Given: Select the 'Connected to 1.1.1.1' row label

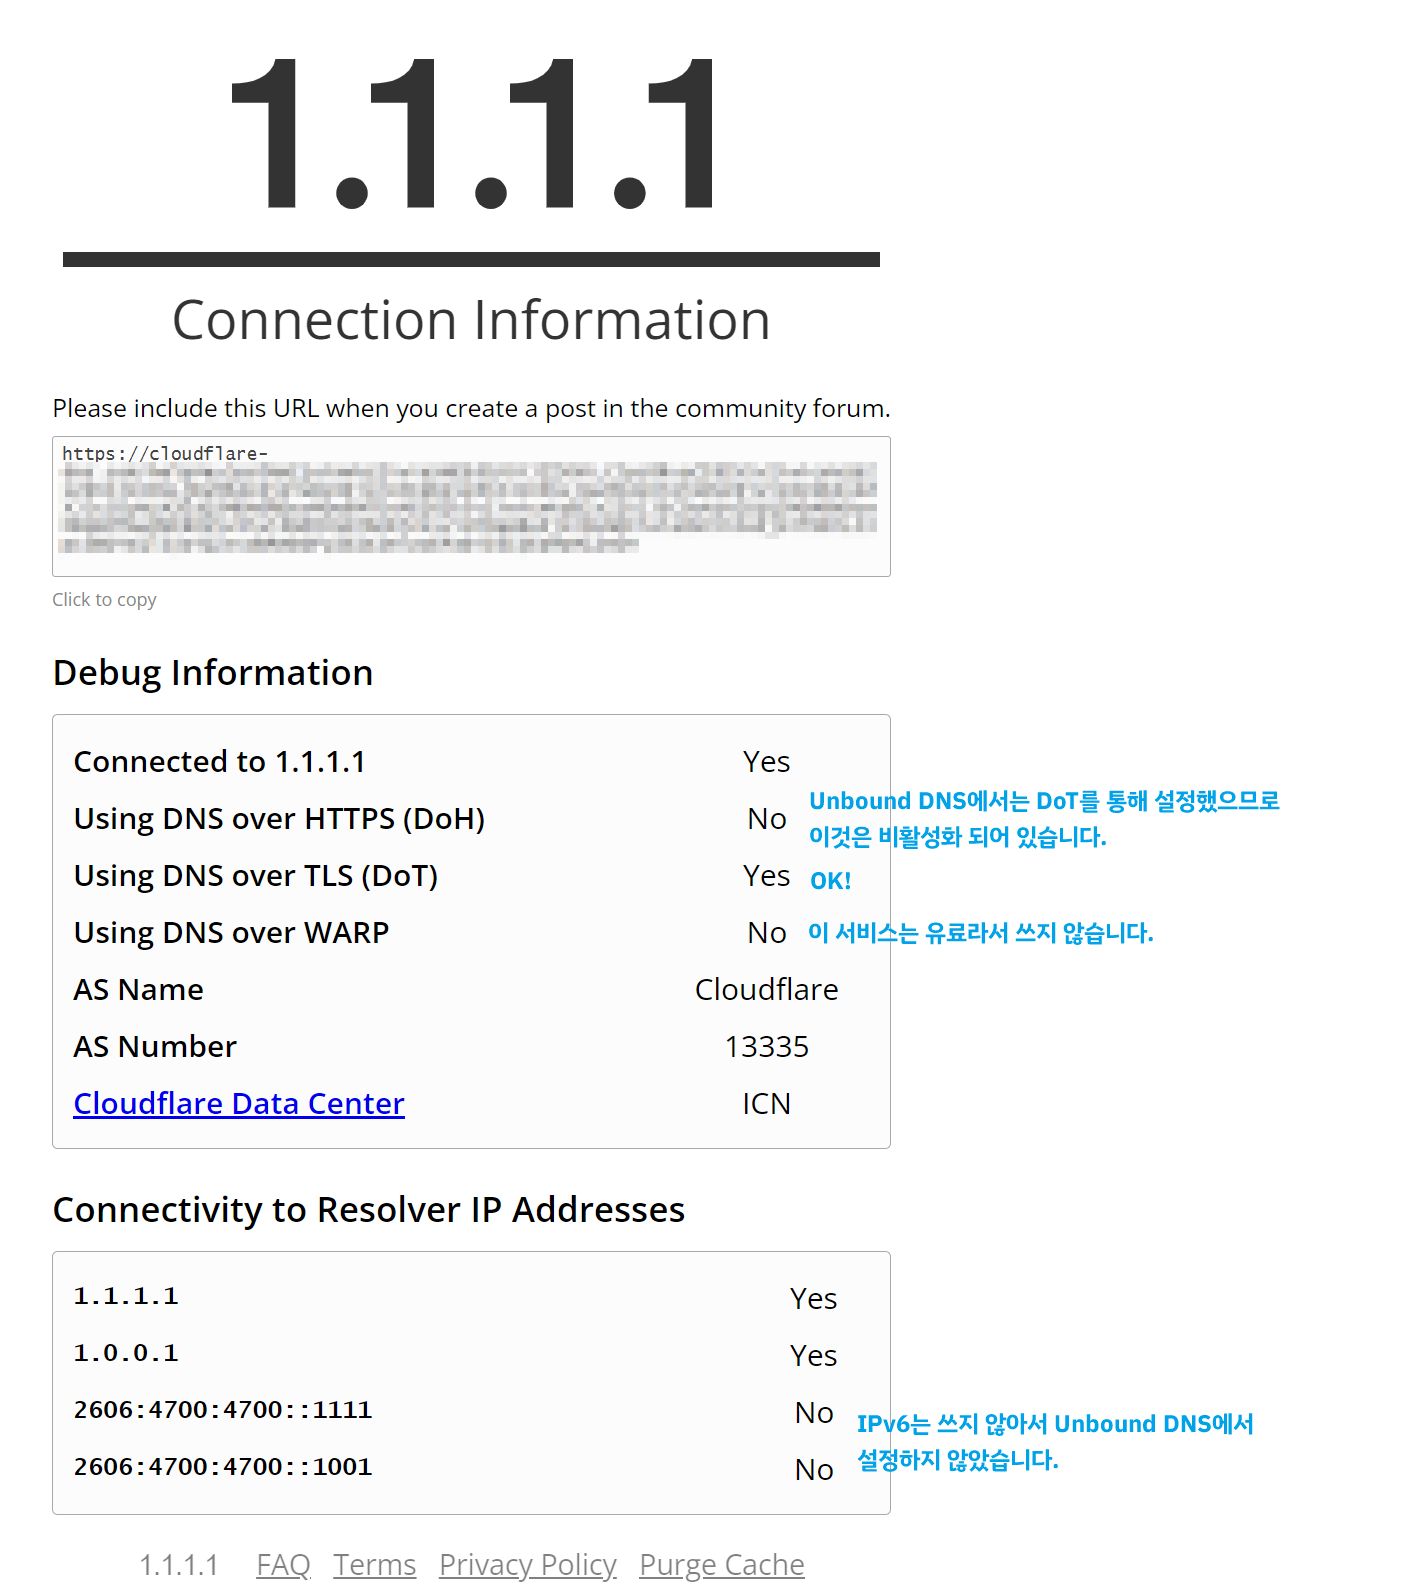Looking at the screenshot, I should (219, 761).
